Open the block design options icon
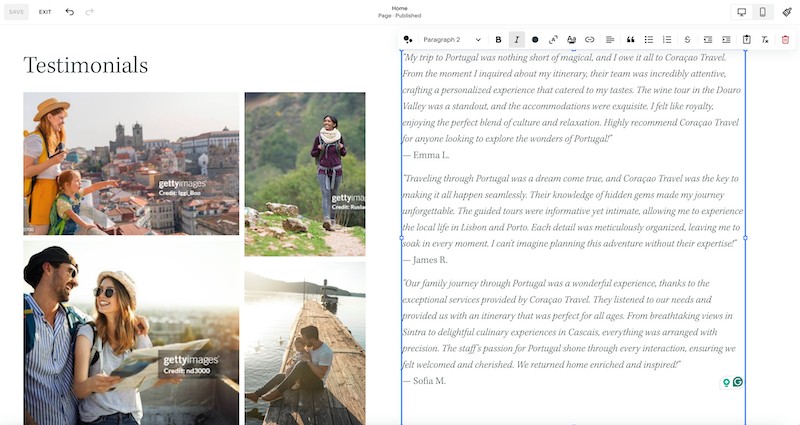The image size is (800, 425). coord(408,39)
